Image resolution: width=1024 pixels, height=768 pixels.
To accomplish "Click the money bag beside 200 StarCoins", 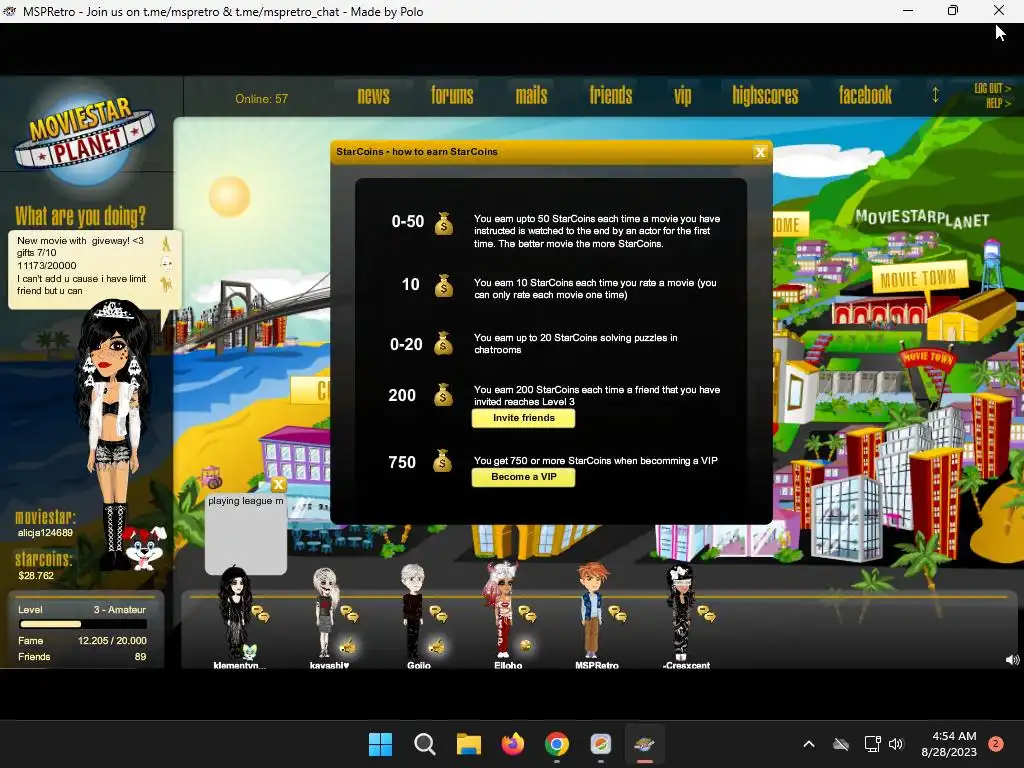I will (x=443, y=394).
